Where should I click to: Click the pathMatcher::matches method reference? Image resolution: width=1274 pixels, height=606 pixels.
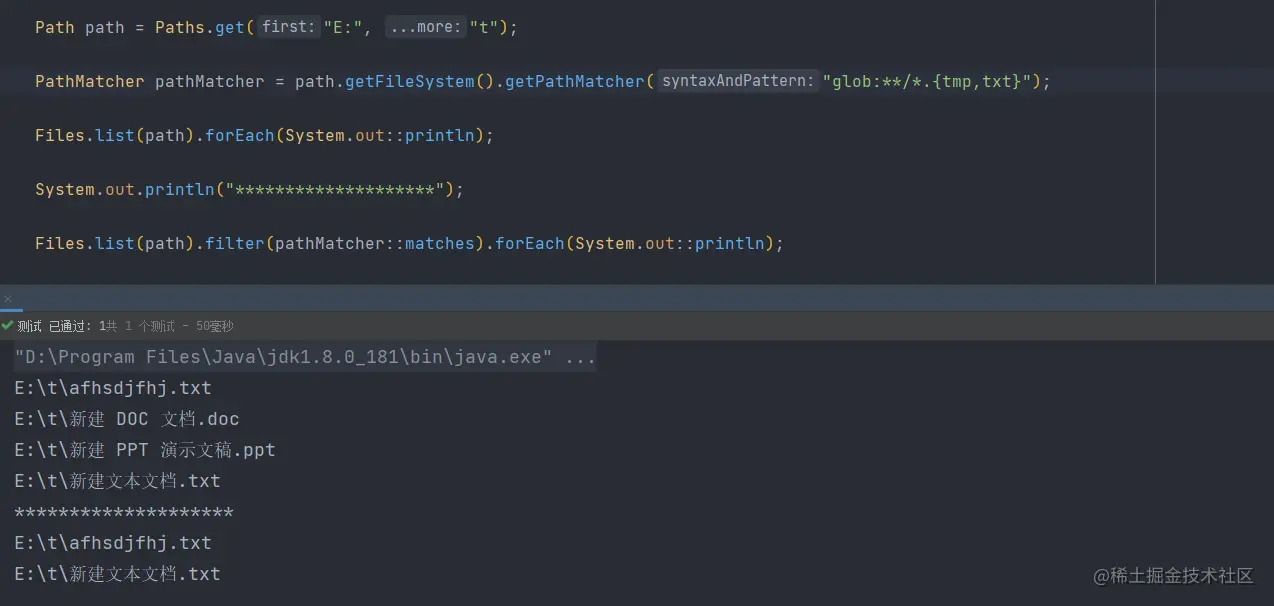point(375,243)
